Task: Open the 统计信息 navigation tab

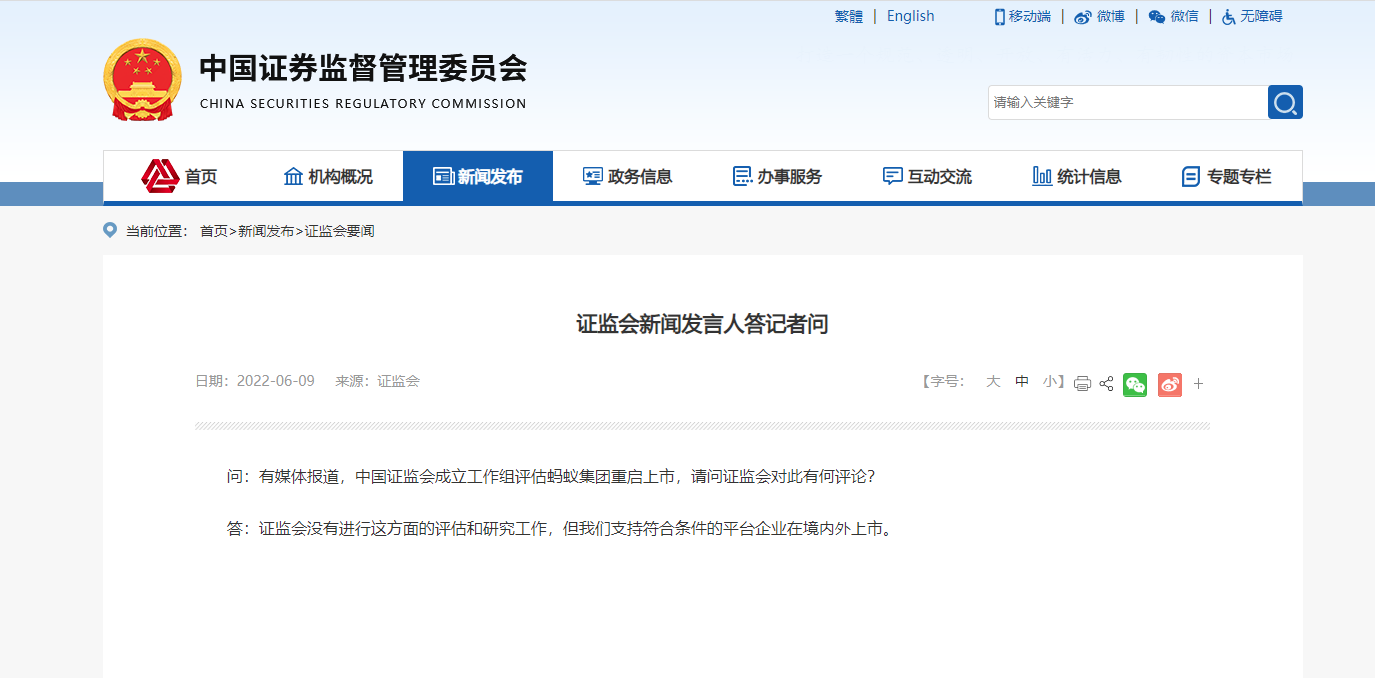Action: tap(1078, 176)
